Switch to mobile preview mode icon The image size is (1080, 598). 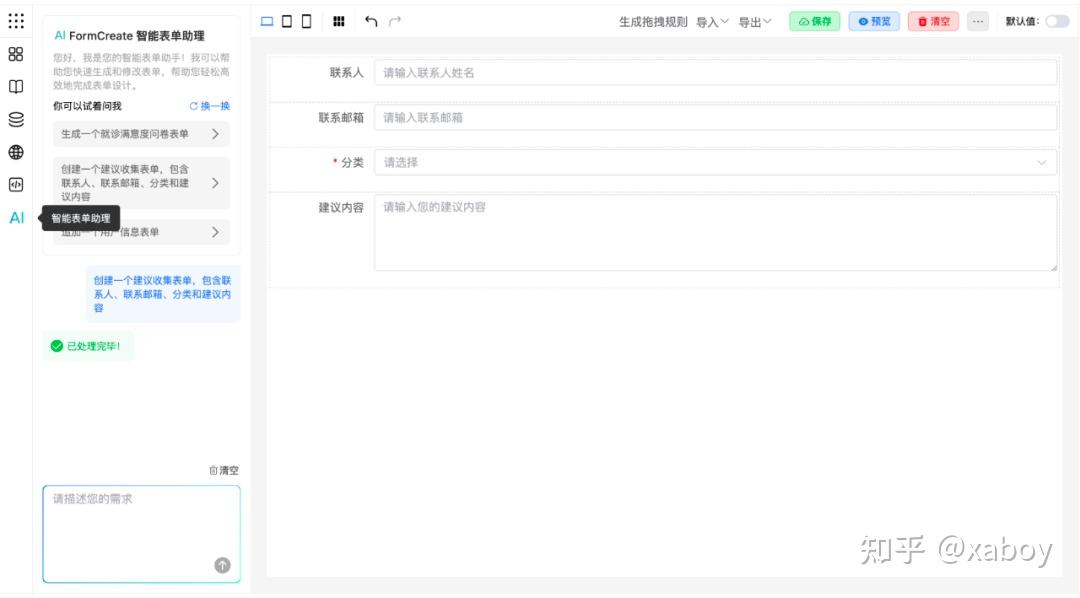click(305, 20)
